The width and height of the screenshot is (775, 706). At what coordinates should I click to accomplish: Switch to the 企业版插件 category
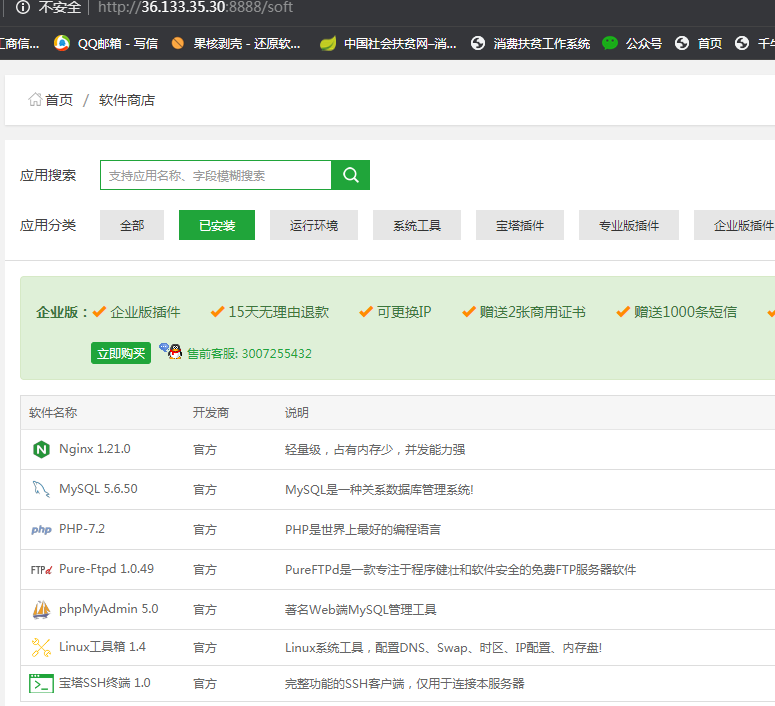735,225
